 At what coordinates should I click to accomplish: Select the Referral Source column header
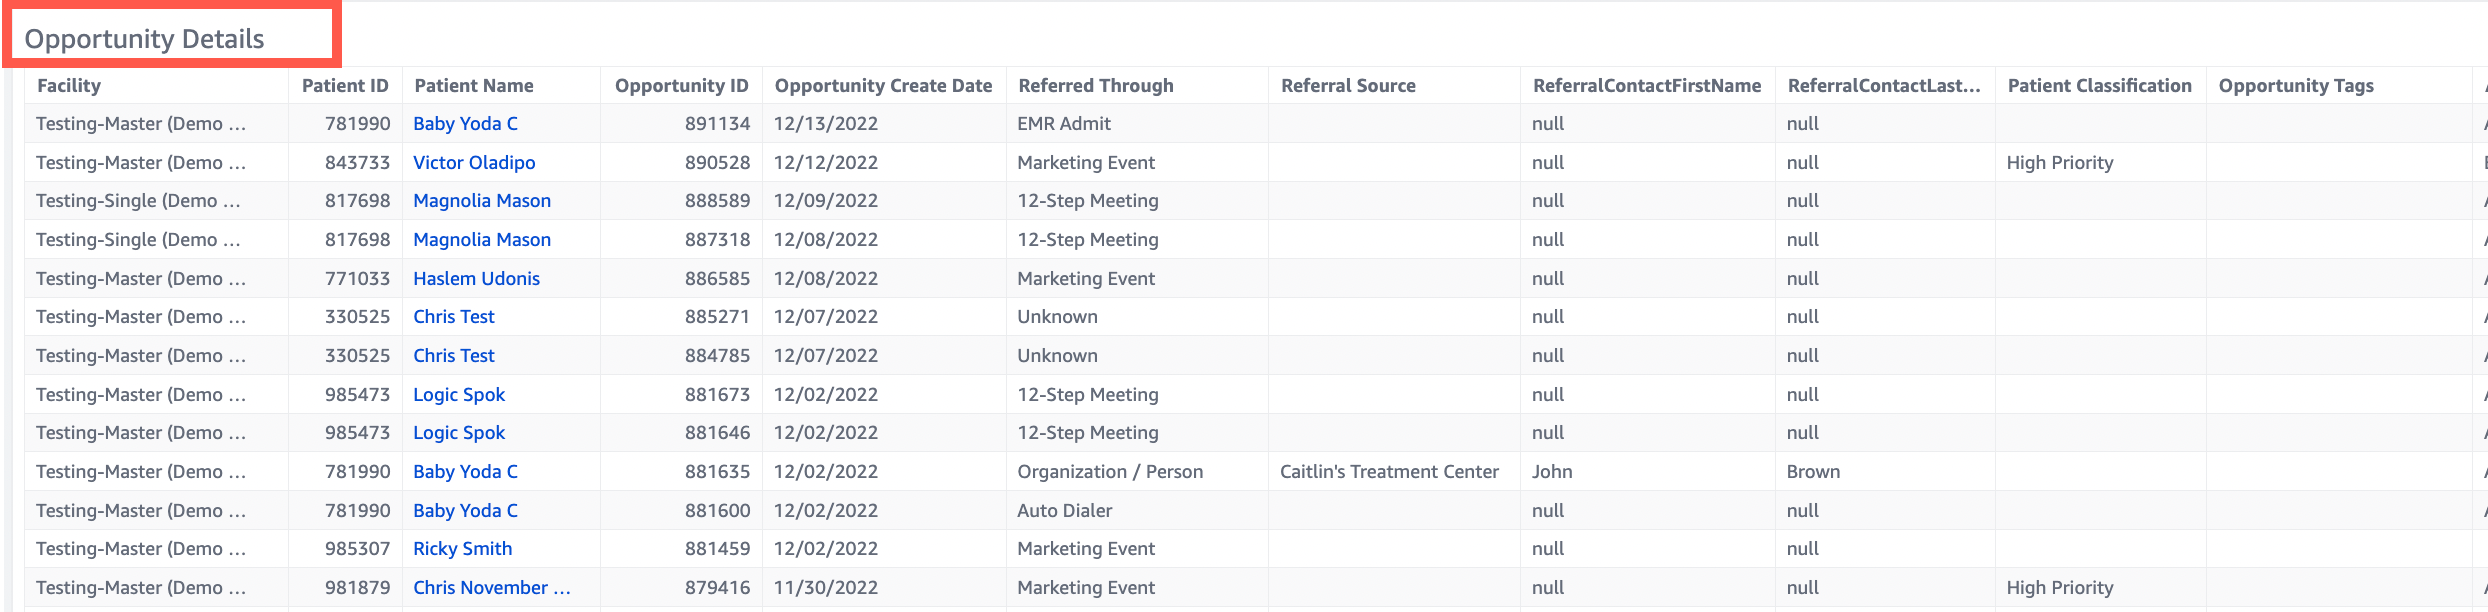coord(1348,86)
